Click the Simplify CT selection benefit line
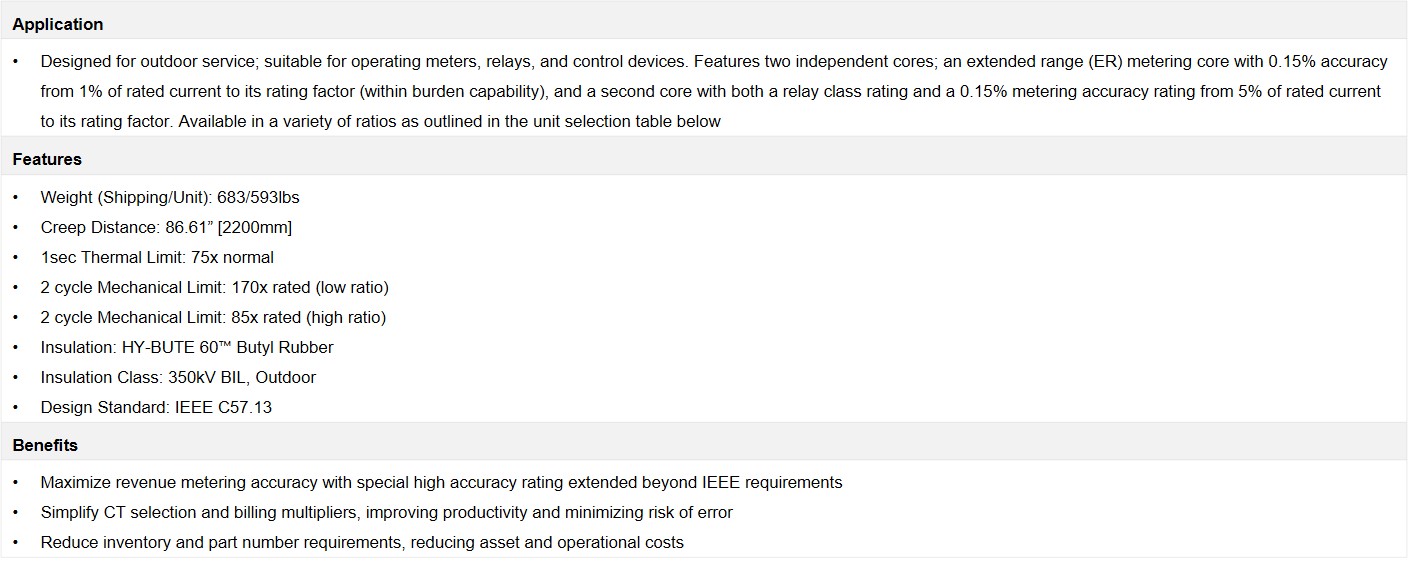Viewport: 1408px width, 563px height. 386,512
